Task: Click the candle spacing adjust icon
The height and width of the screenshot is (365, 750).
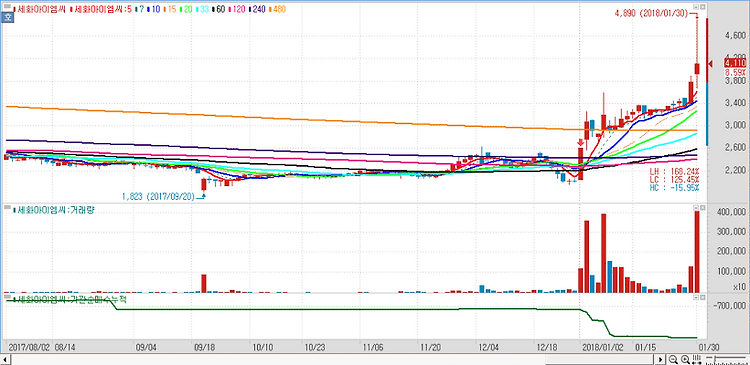Action: [x=696, y=359]
